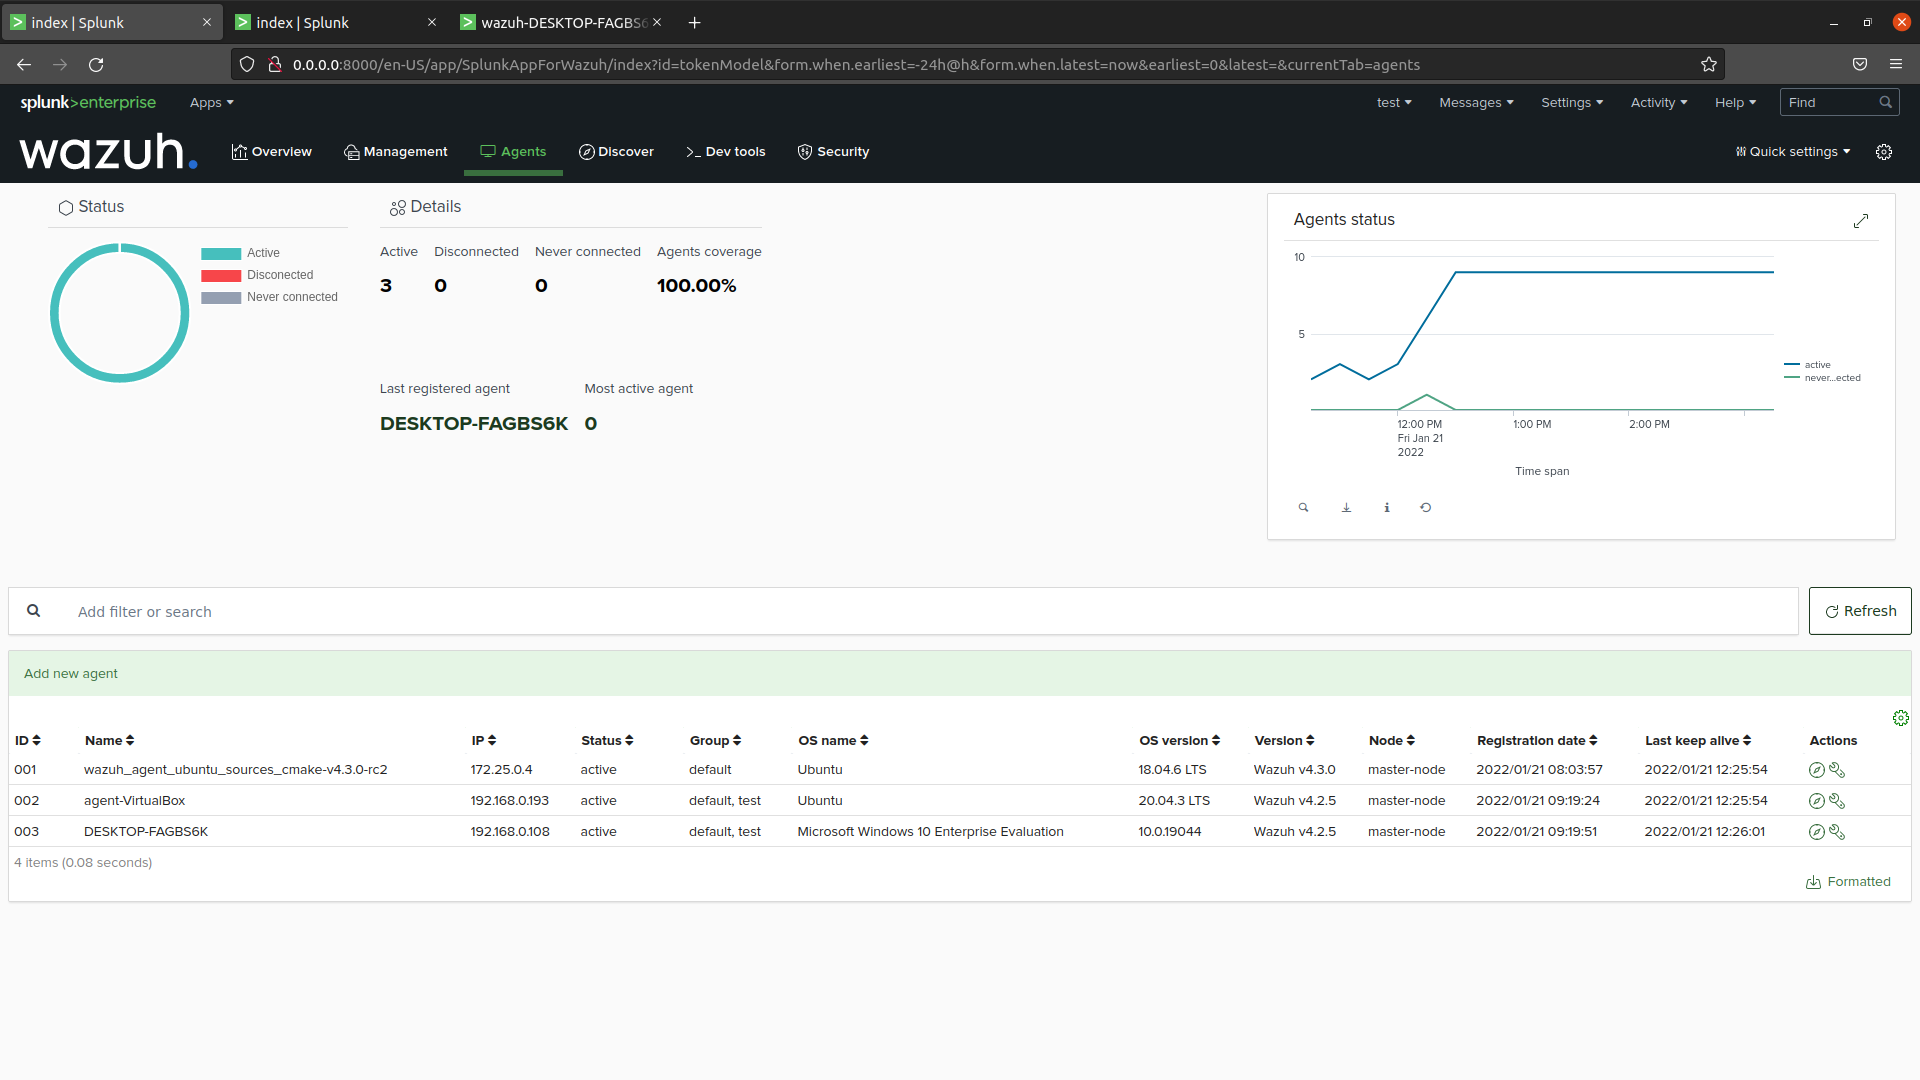Refresh the Agents status chart icon
The width and height of the screenshot is (1920, 1080).
[x=1426, y=507]
